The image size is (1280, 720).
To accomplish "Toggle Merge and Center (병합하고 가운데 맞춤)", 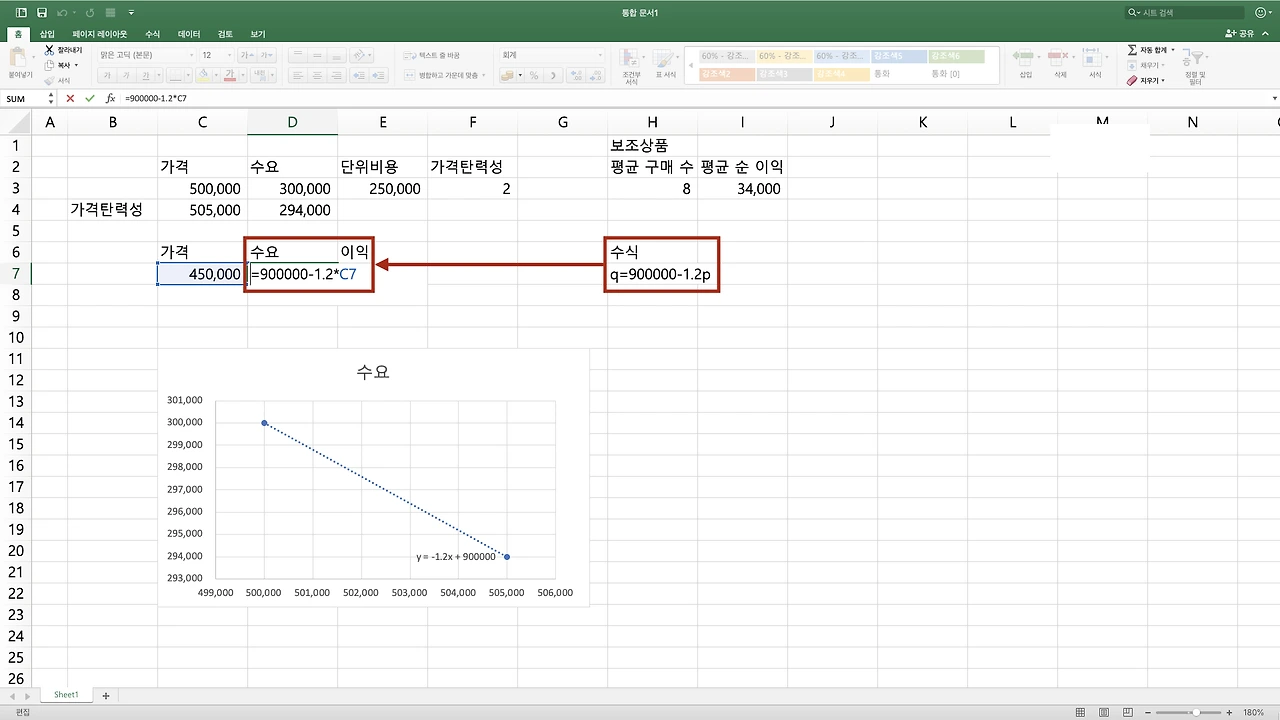I will pyautogui.click(x=442, y=75).
